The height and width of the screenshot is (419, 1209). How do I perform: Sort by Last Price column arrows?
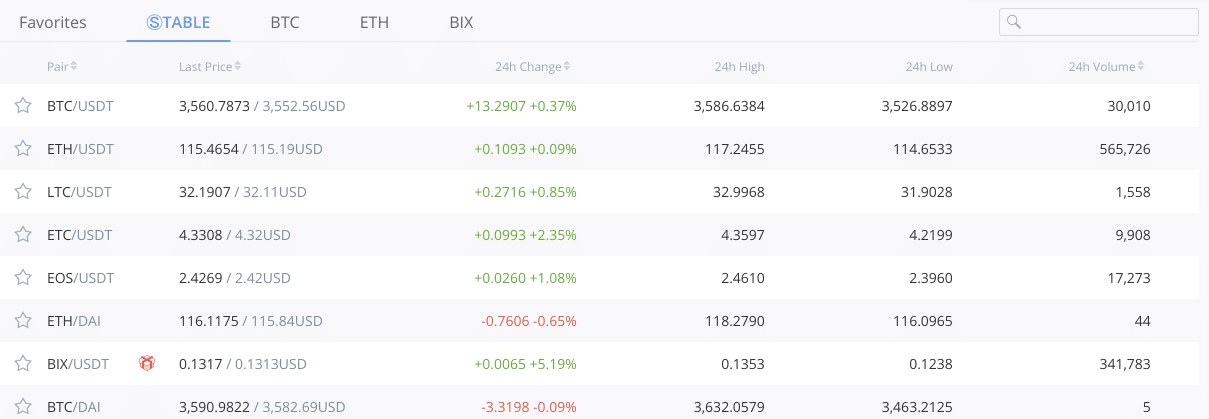(x=237, y=67)
